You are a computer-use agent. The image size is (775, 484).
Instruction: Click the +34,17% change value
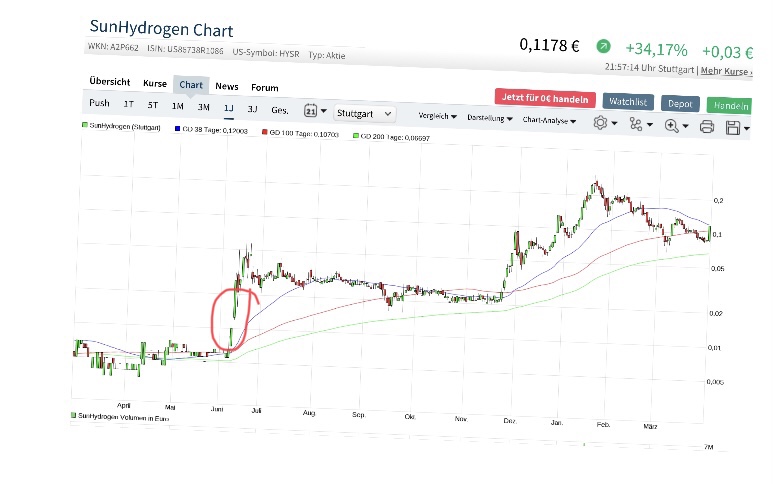coord(656,49)
